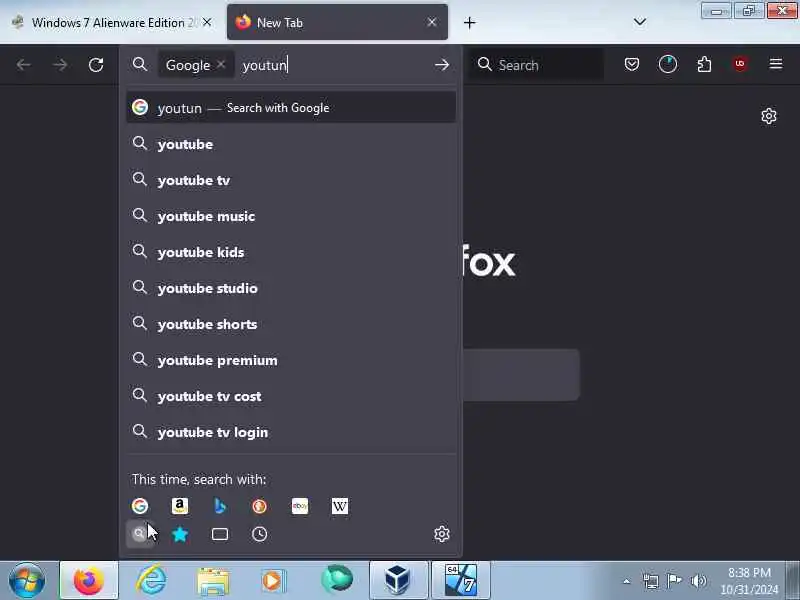Click the back navigation arrow
Image resolution: width=800 pixels, height=600 pixels.
click(23, 65)
